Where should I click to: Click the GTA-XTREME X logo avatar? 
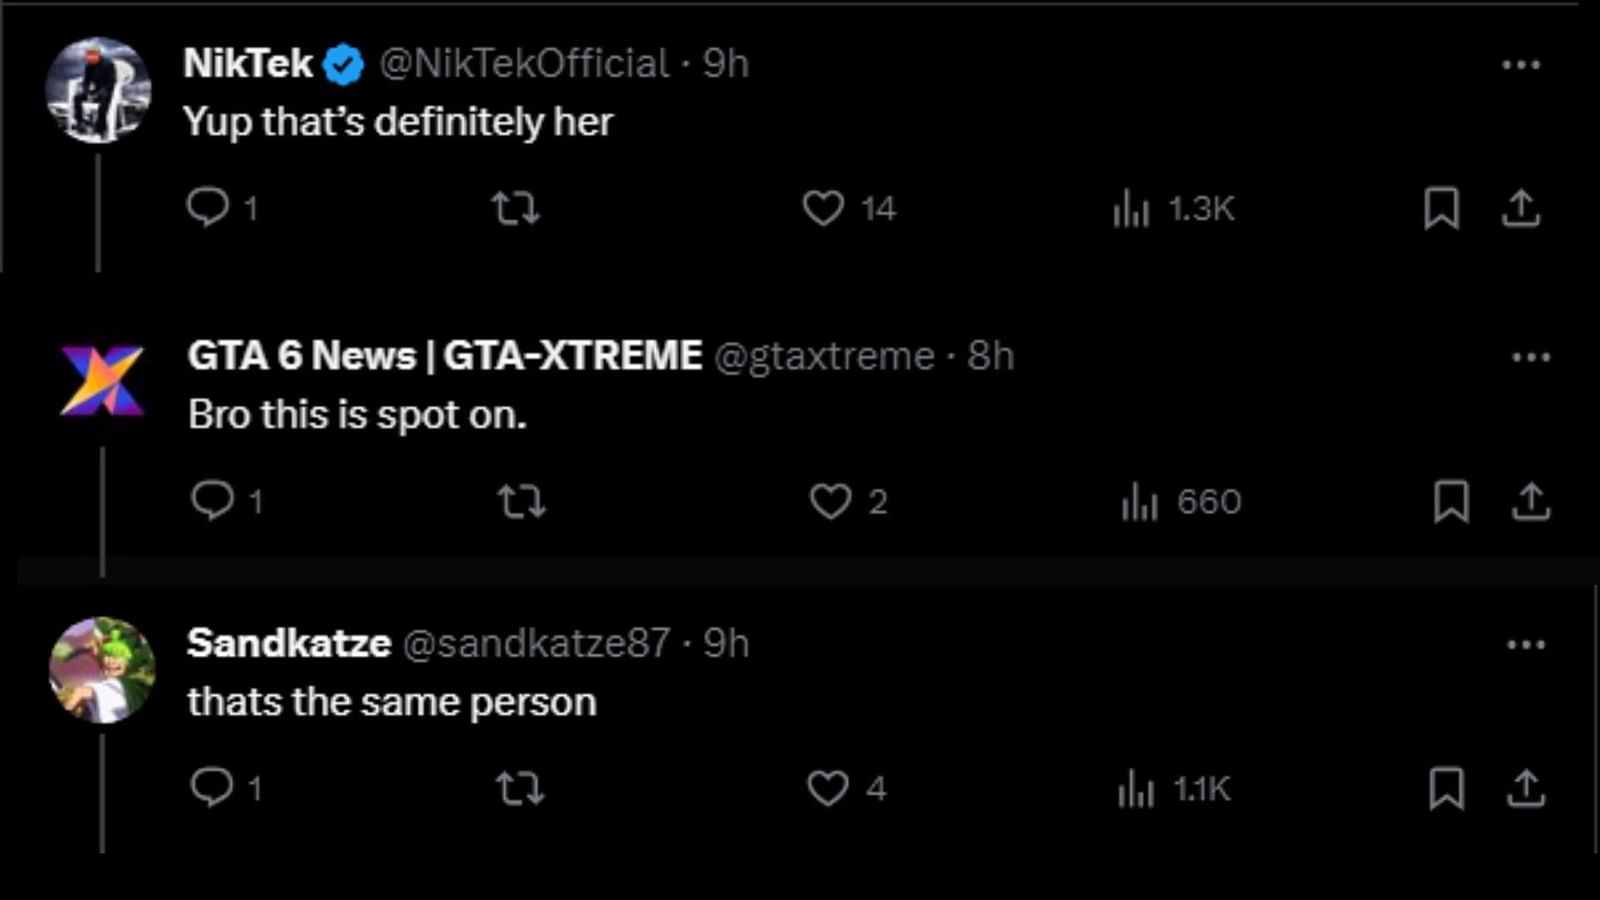(x=102, y=381)
